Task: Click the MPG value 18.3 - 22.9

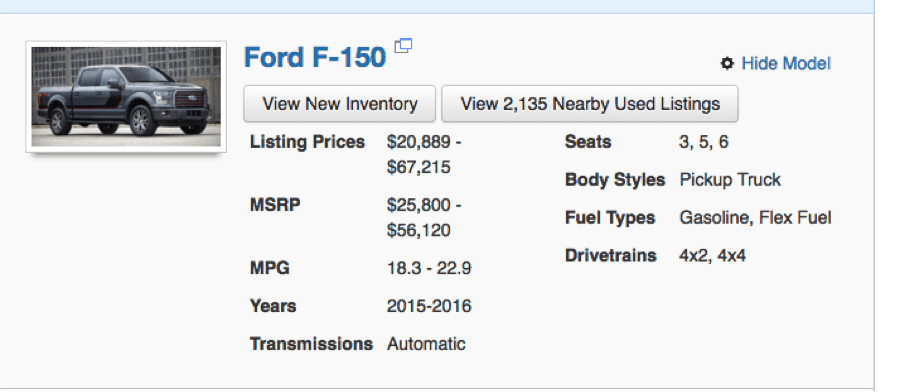Action: [x=429, y=268]
